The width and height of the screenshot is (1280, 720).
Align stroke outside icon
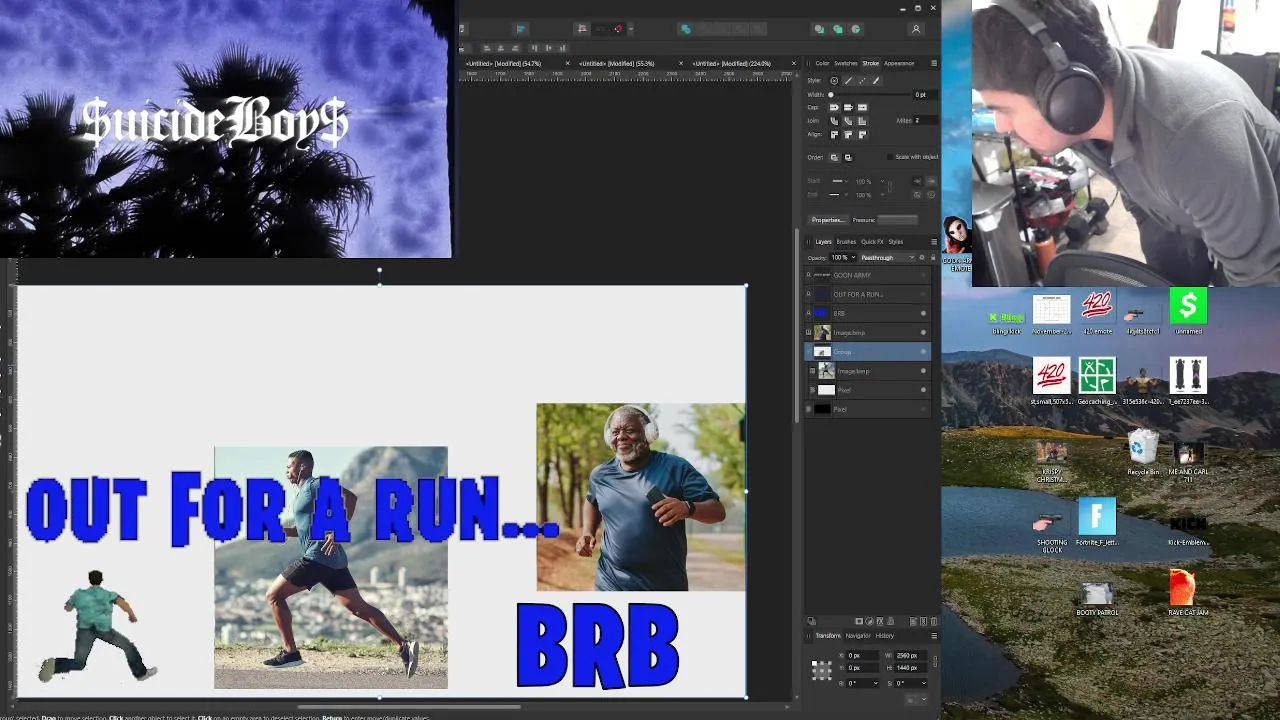click(x=862, y=134)
